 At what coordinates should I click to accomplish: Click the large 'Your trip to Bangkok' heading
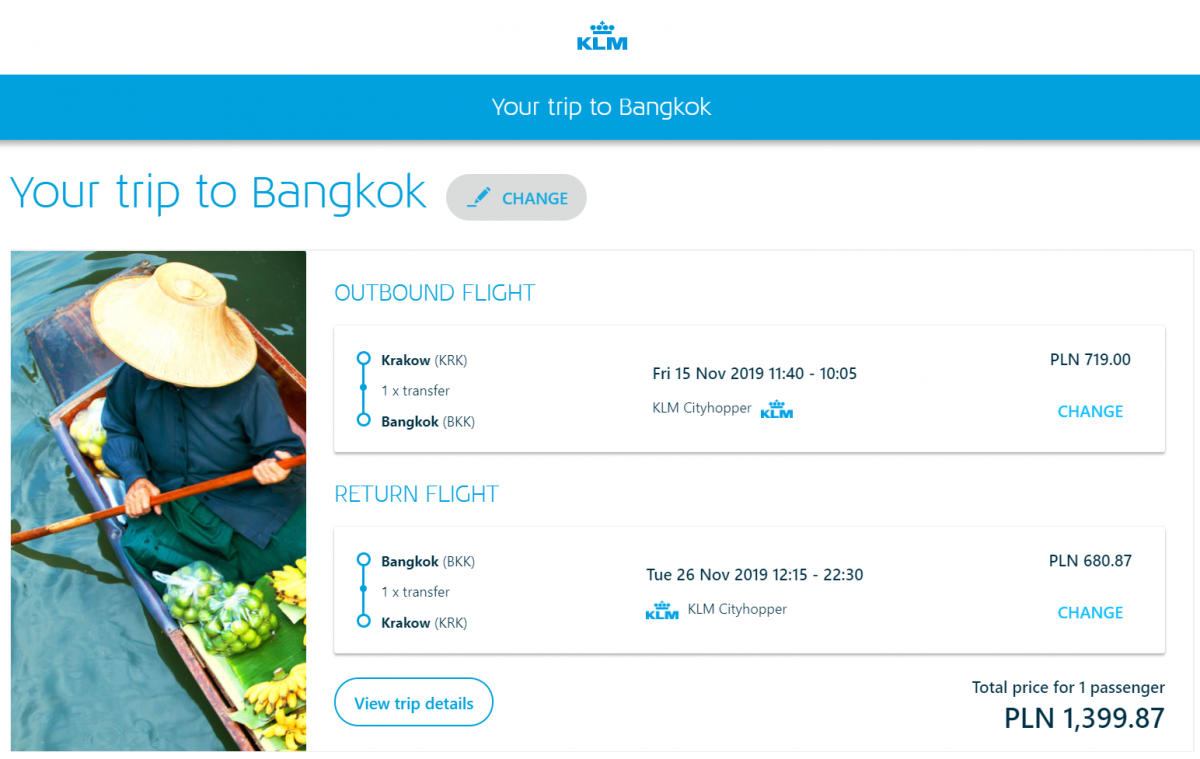pos(218,193)
